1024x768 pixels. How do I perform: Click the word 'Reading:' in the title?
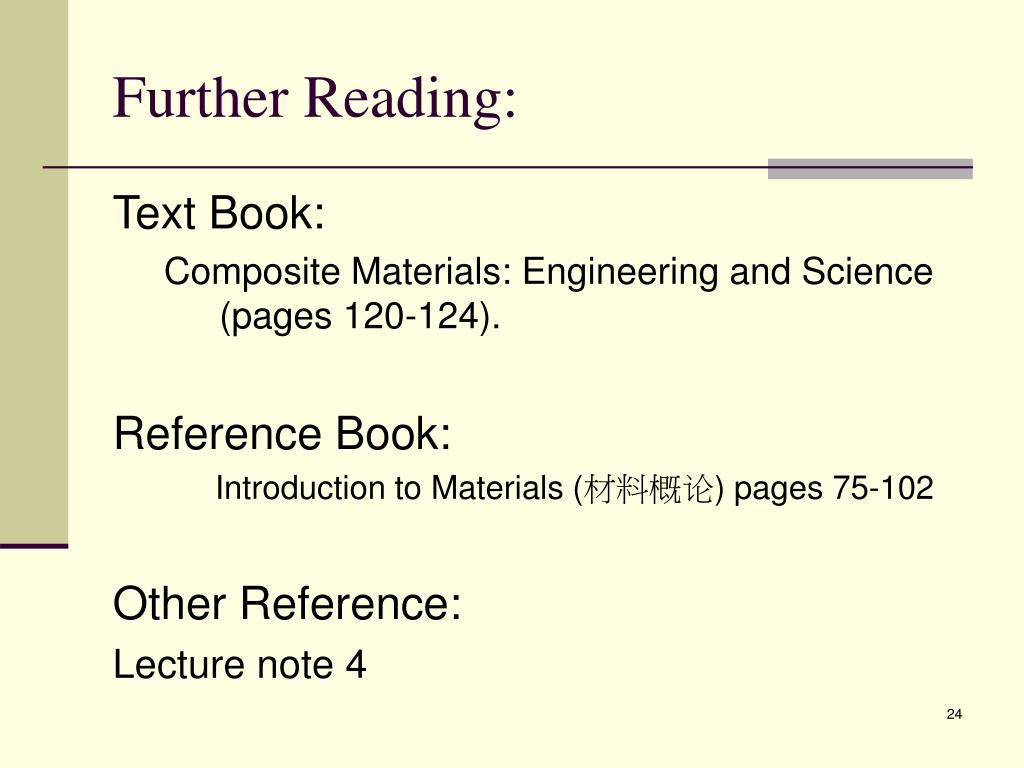point(411,99)
